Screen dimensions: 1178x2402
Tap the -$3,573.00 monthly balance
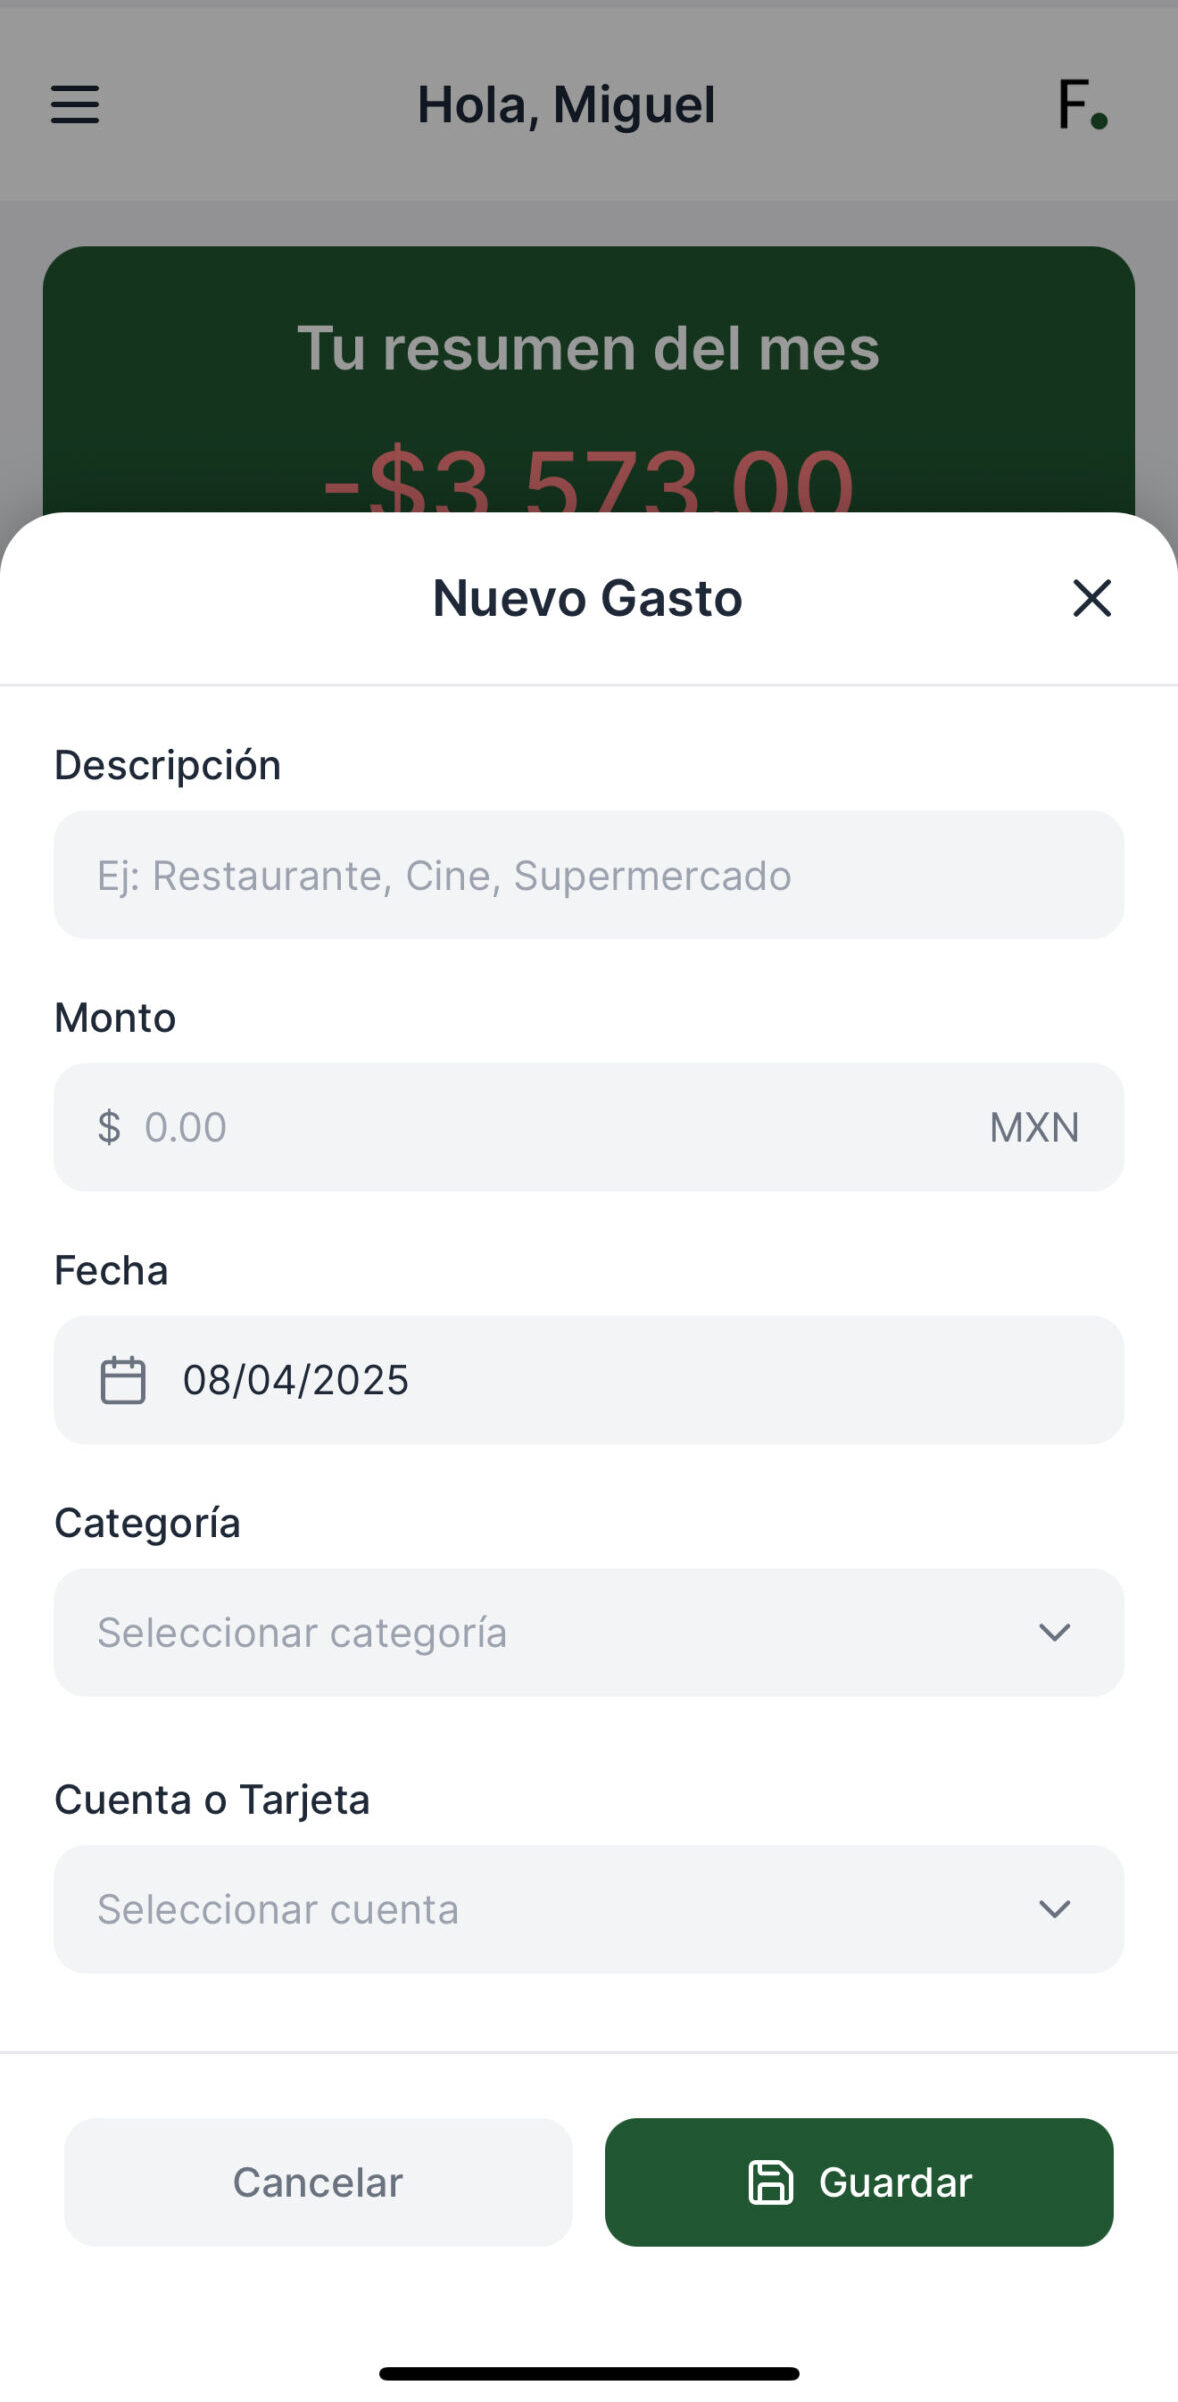(588, 482)
